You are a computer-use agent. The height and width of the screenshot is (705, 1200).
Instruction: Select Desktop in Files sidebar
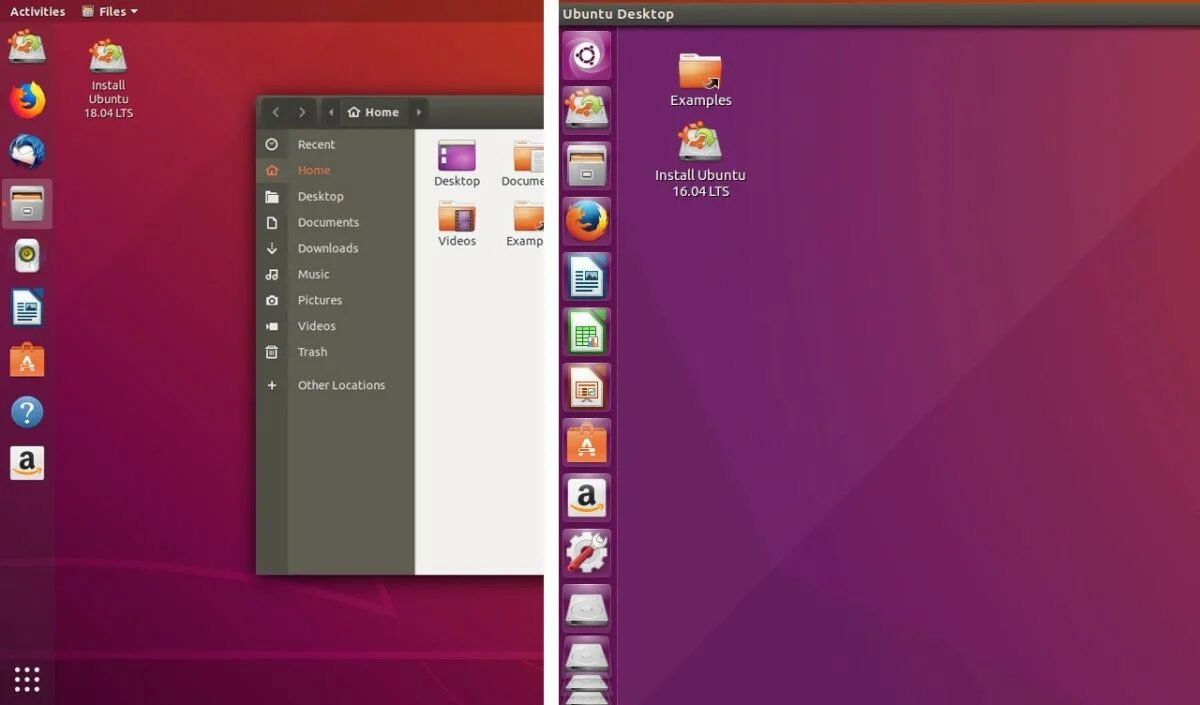point(335,196)
